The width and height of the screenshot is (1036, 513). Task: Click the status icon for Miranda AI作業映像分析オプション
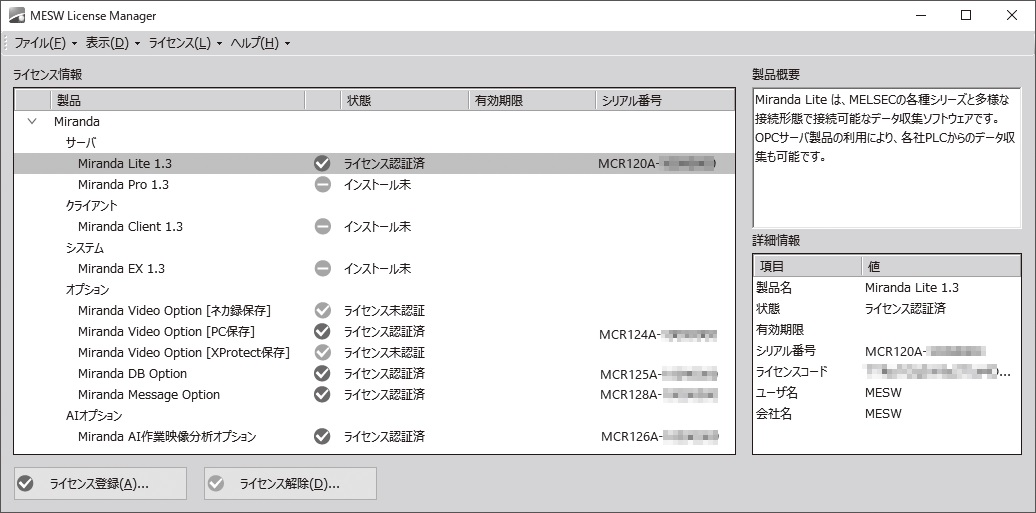tap(322, 436)
